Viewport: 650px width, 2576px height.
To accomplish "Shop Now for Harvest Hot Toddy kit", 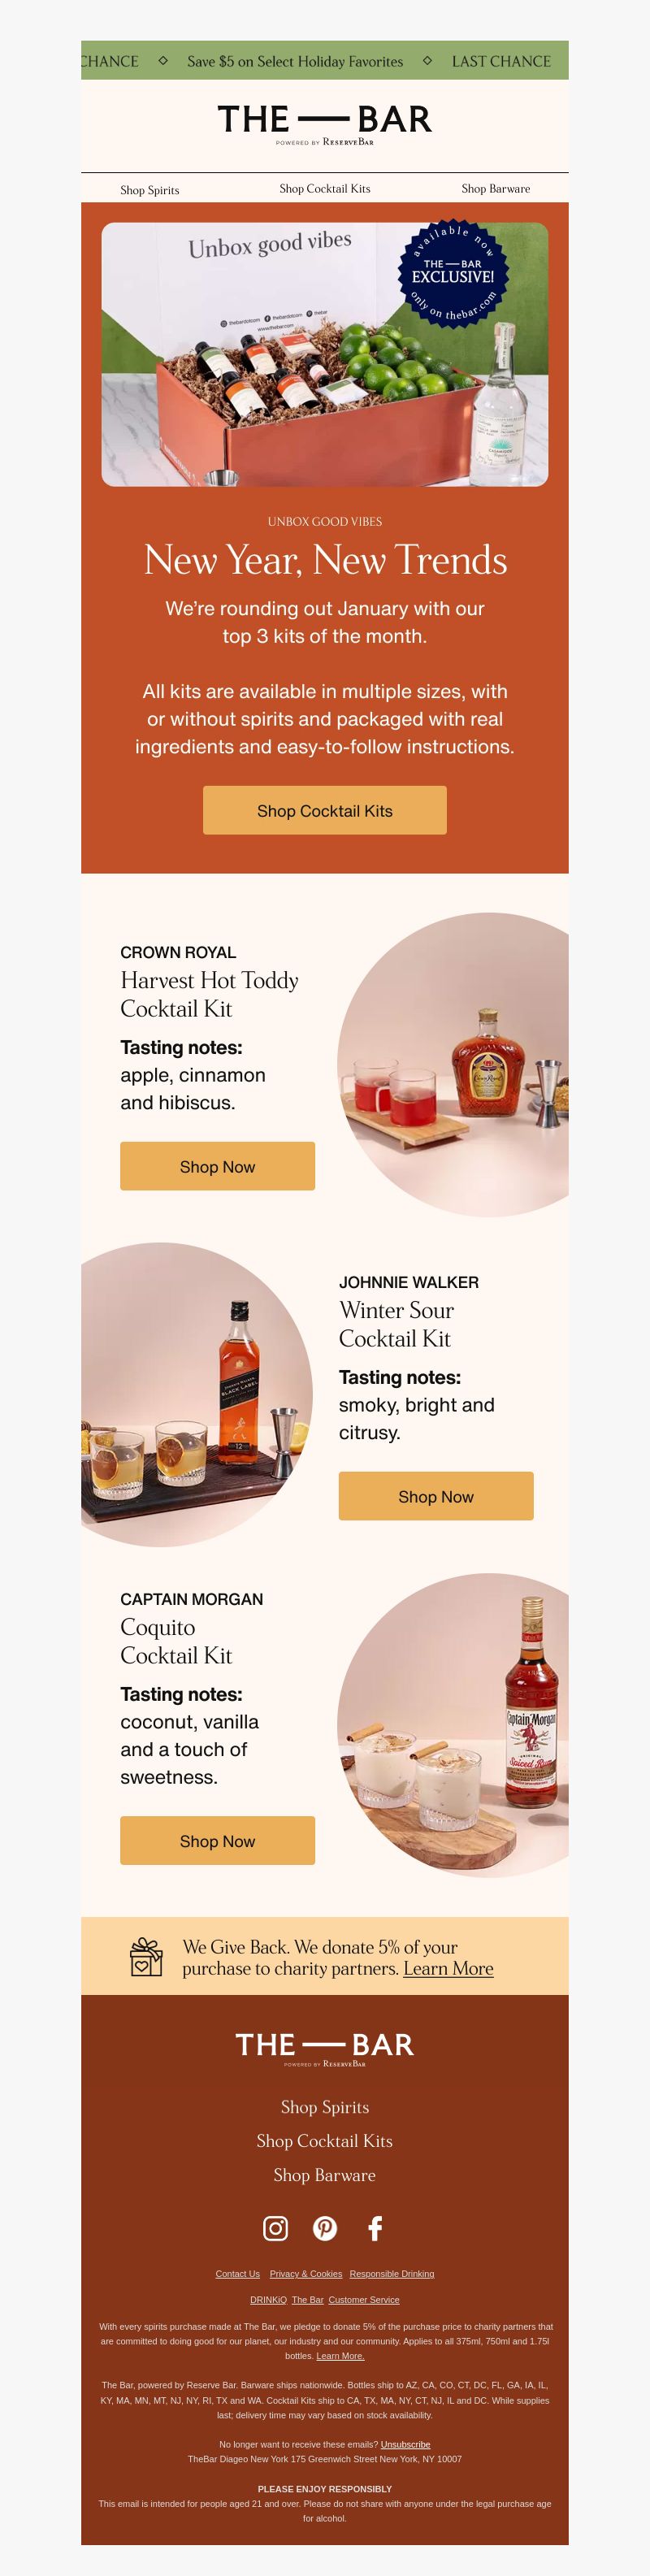I will point(217,1166).
